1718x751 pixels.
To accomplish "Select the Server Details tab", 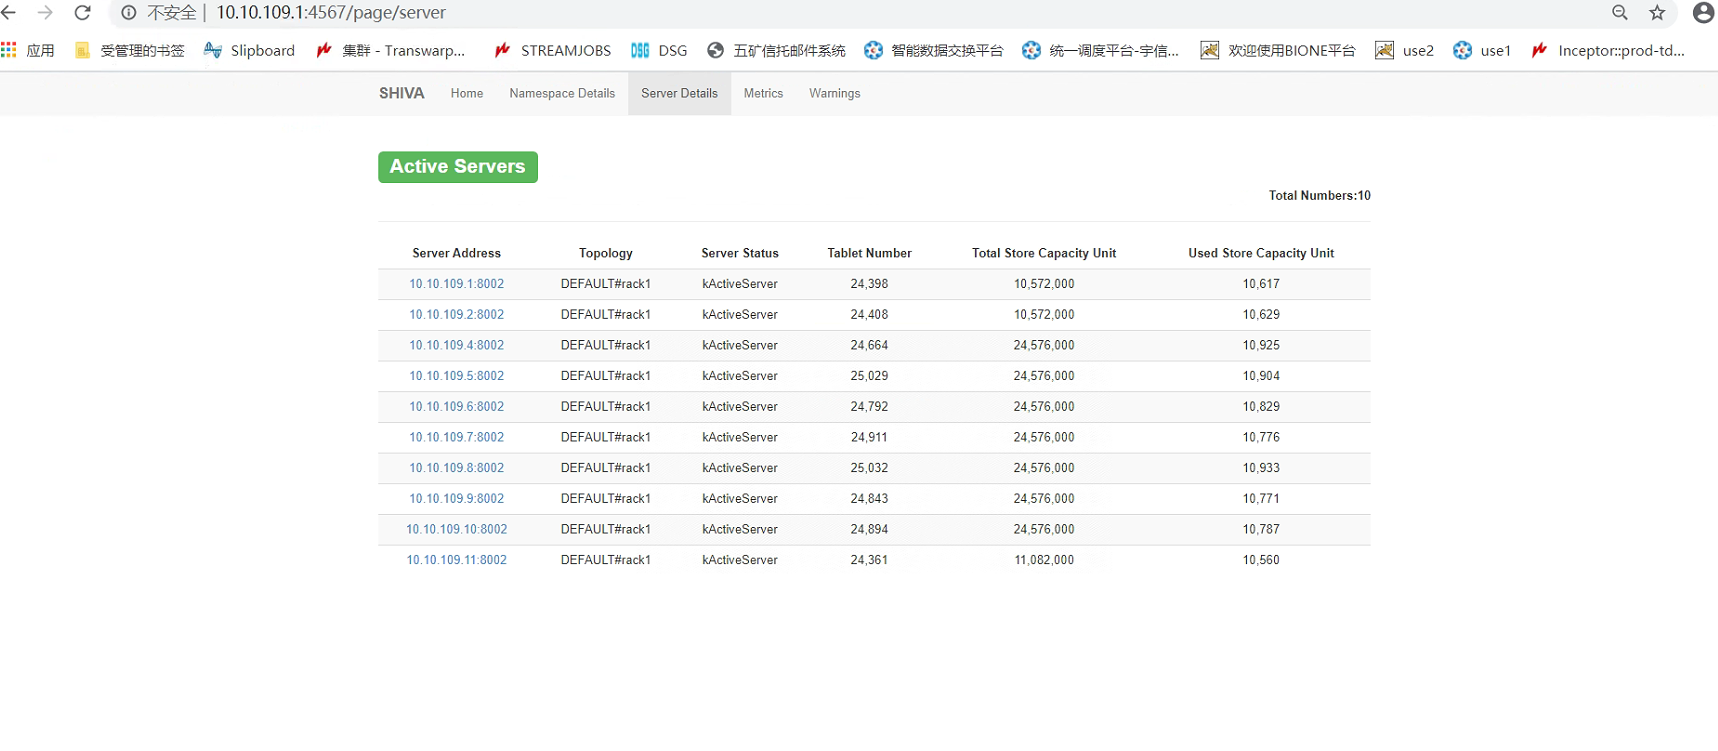I will tap(679, 93).
